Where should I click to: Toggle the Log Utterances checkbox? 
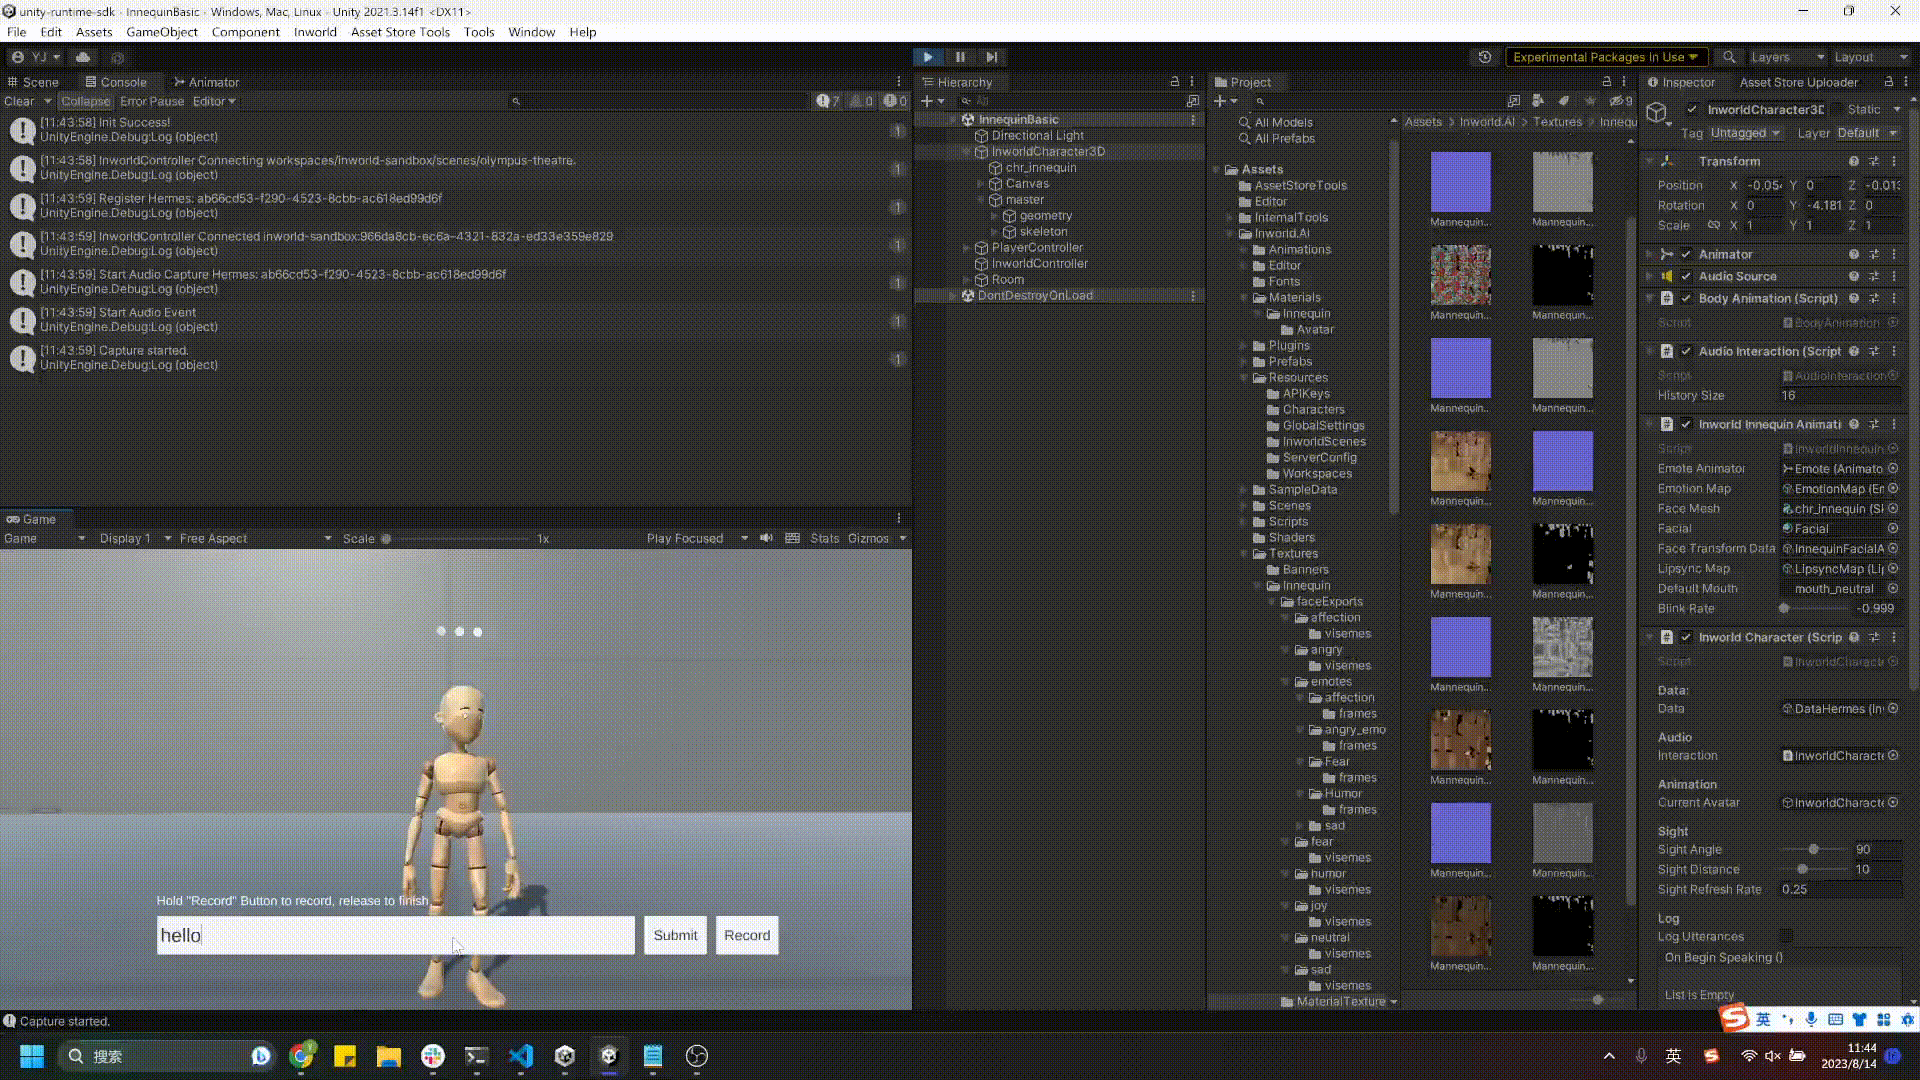1786,937
